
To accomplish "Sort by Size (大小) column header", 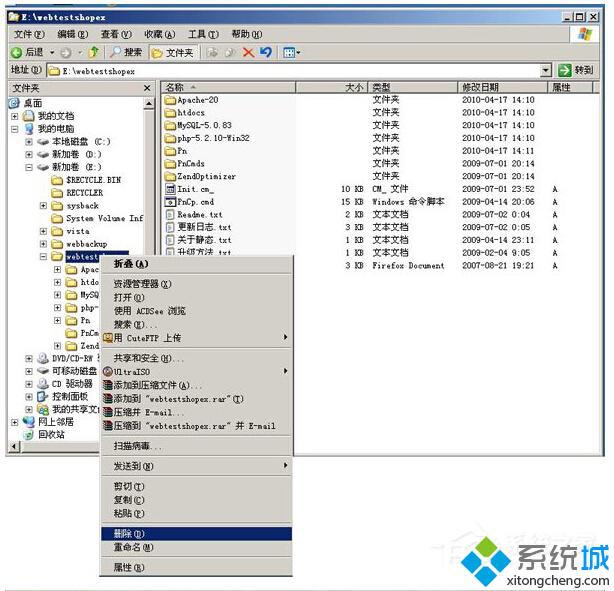I will pos(331,87).
